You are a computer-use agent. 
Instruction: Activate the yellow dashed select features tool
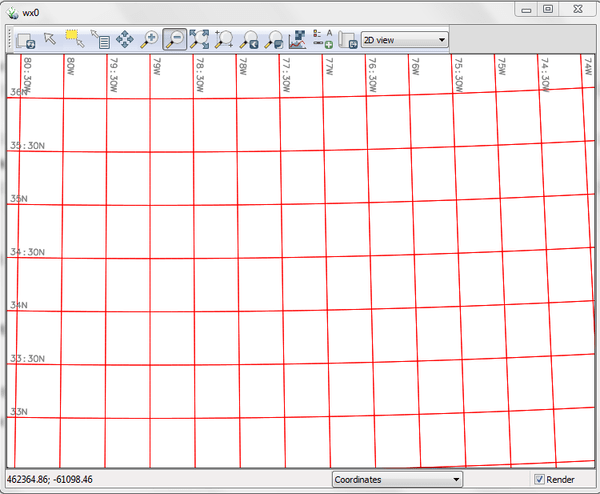73,39
